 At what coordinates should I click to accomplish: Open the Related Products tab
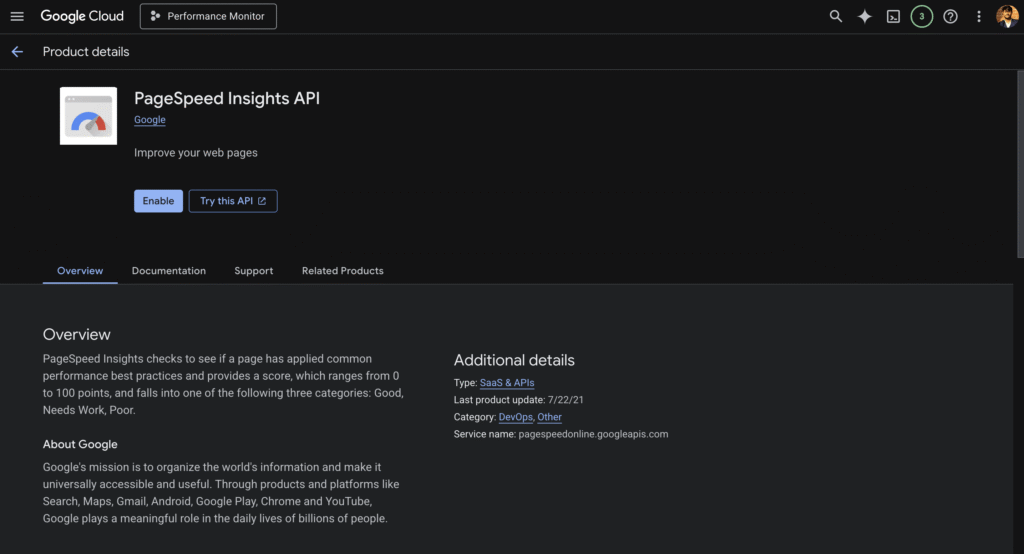pyautogui.click(x=342, y=270)
